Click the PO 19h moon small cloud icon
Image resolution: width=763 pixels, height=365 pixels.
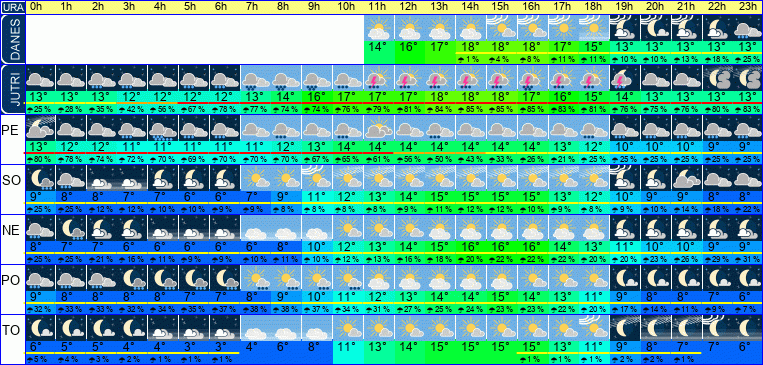(625, 278)
